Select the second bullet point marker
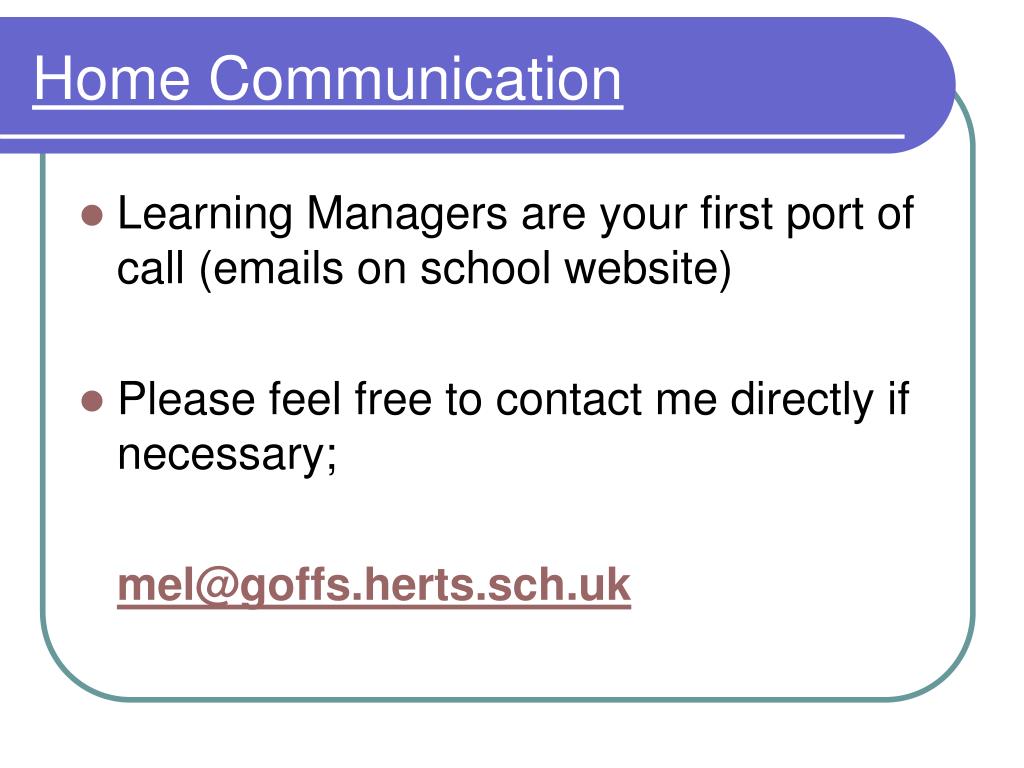 tap(93, 400)
